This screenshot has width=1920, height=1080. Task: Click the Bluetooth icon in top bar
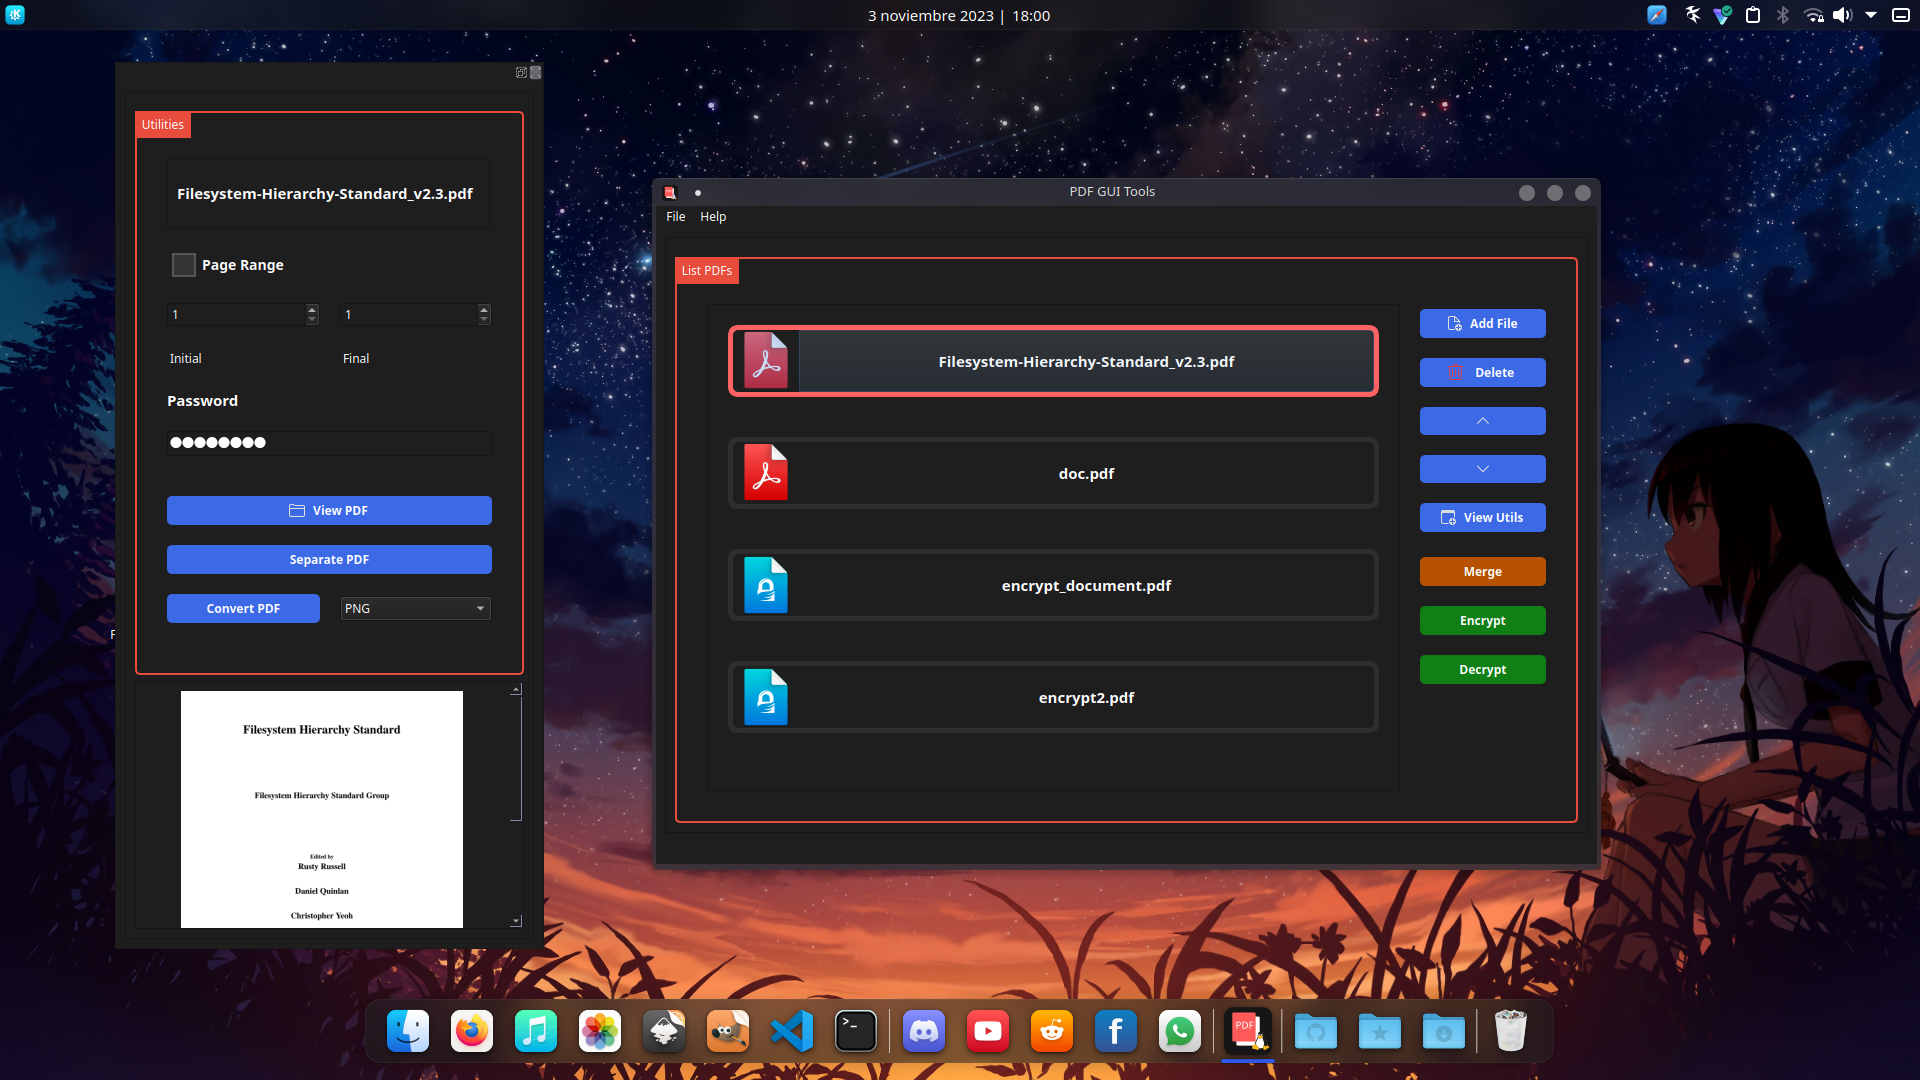[1783, 15]
